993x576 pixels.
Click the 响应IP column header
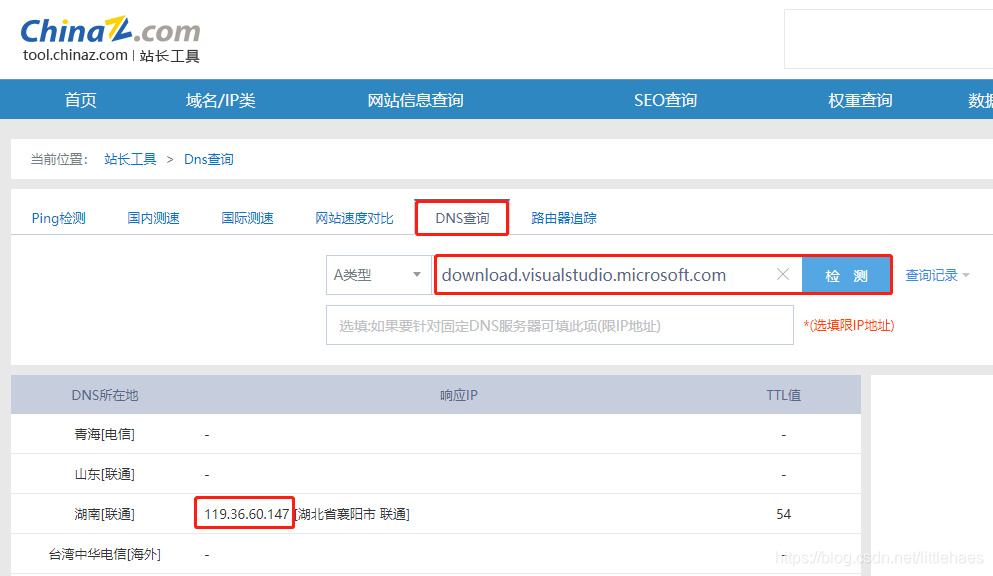(459, 395)
